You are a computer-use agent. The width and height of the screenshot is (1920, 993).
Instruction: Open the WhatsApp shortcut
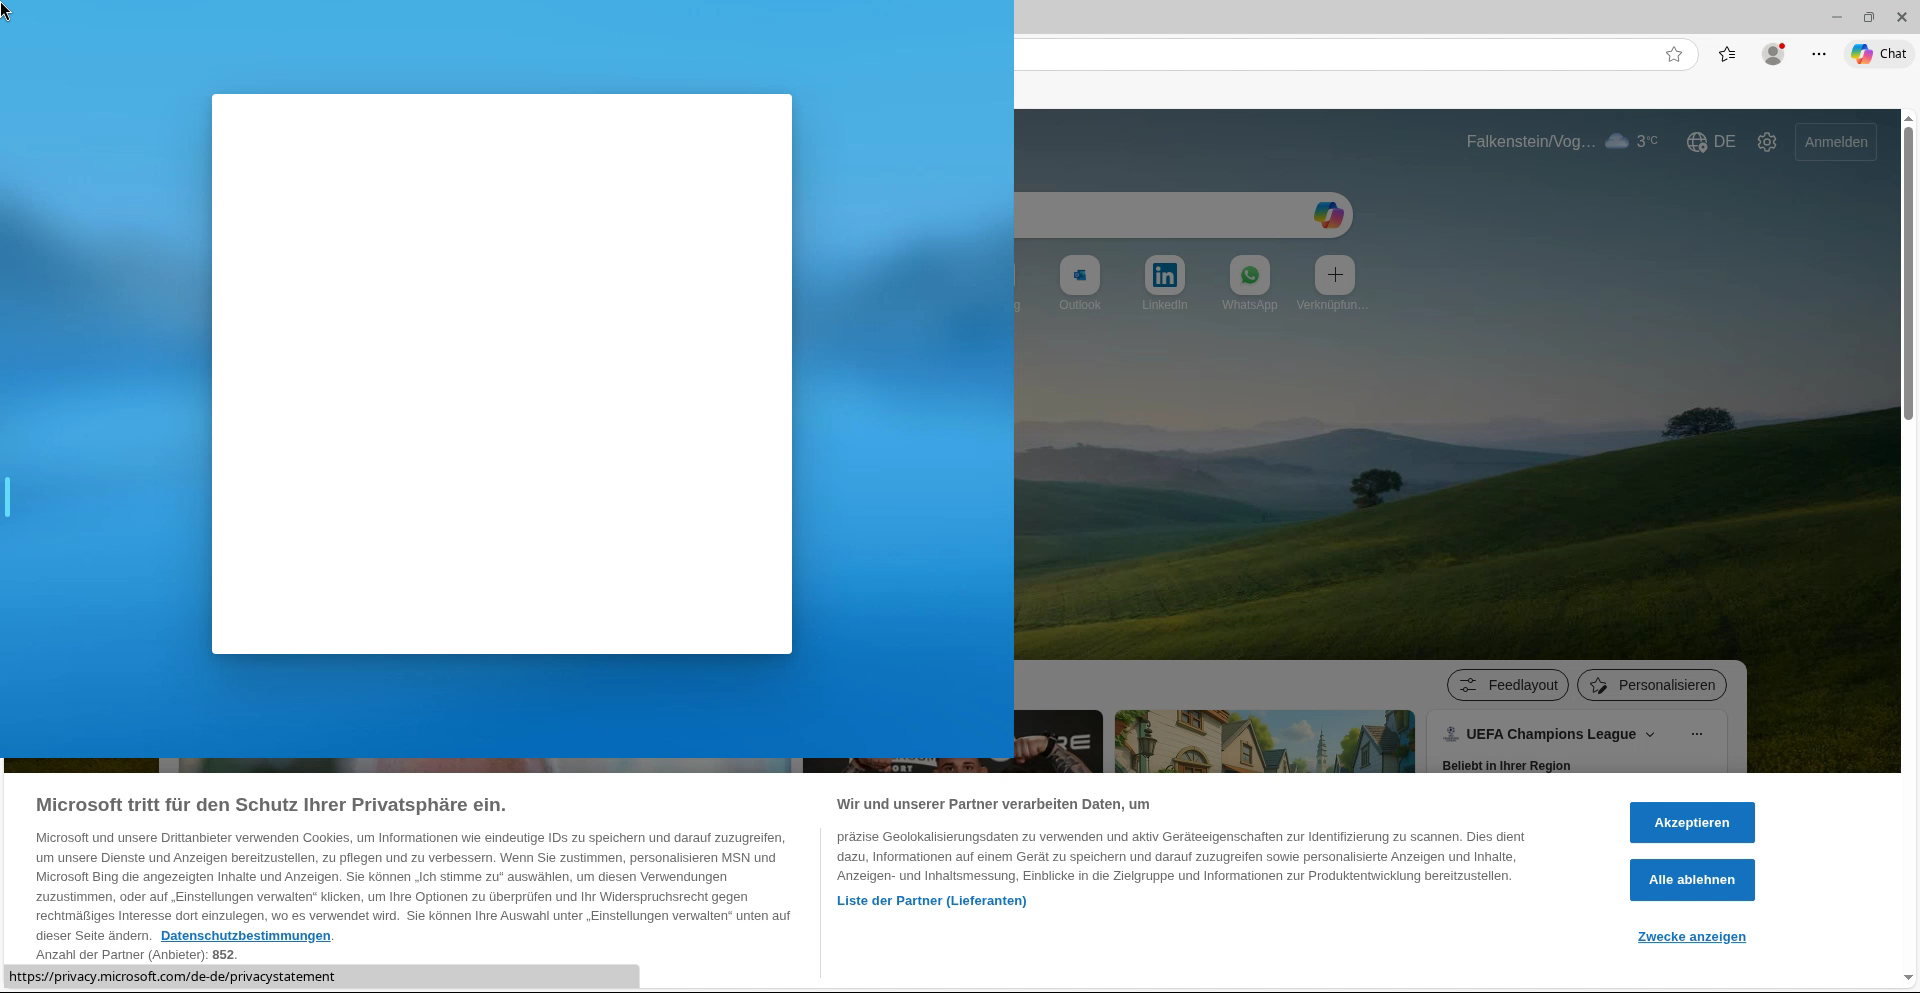click(x=1250, y=276)
